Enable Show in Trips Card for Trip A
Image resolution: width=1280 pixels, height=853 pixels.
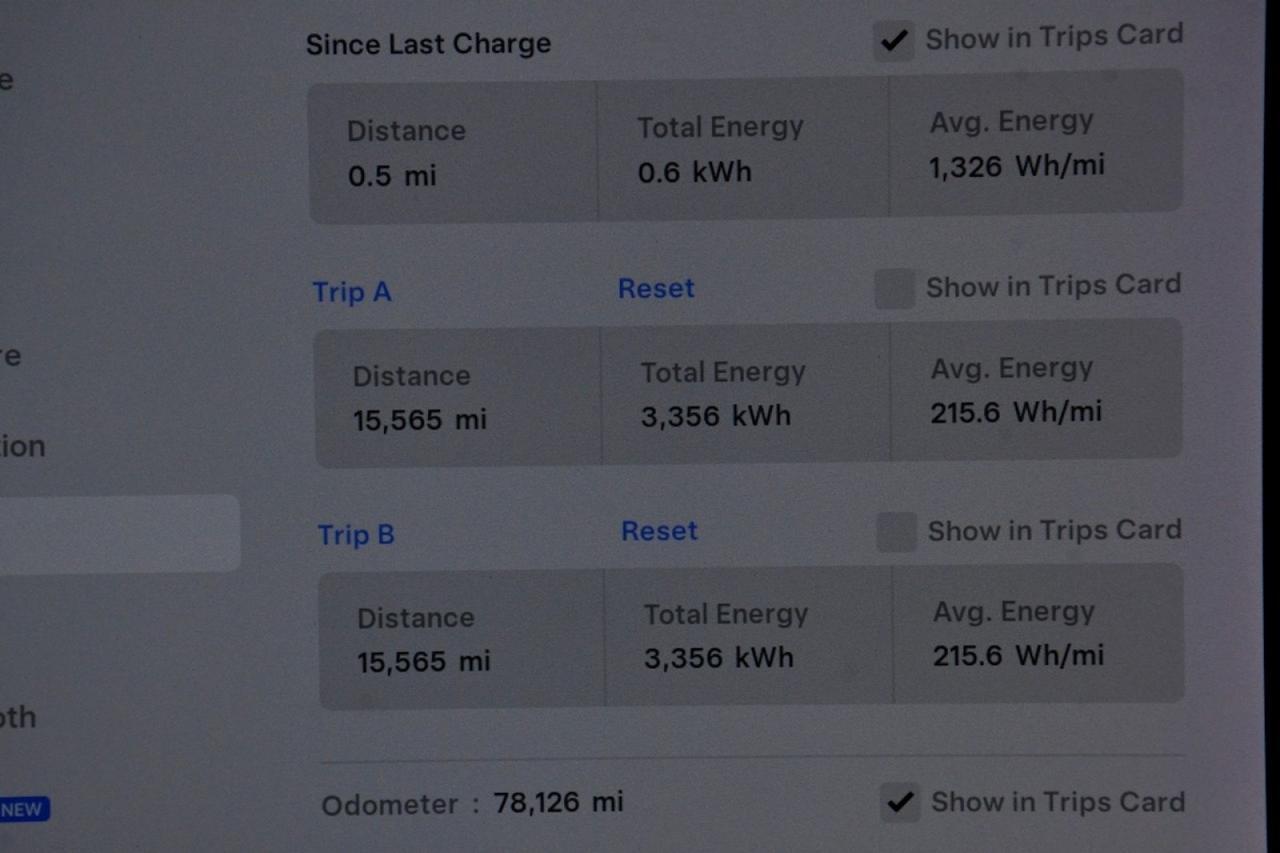(893, 289)
